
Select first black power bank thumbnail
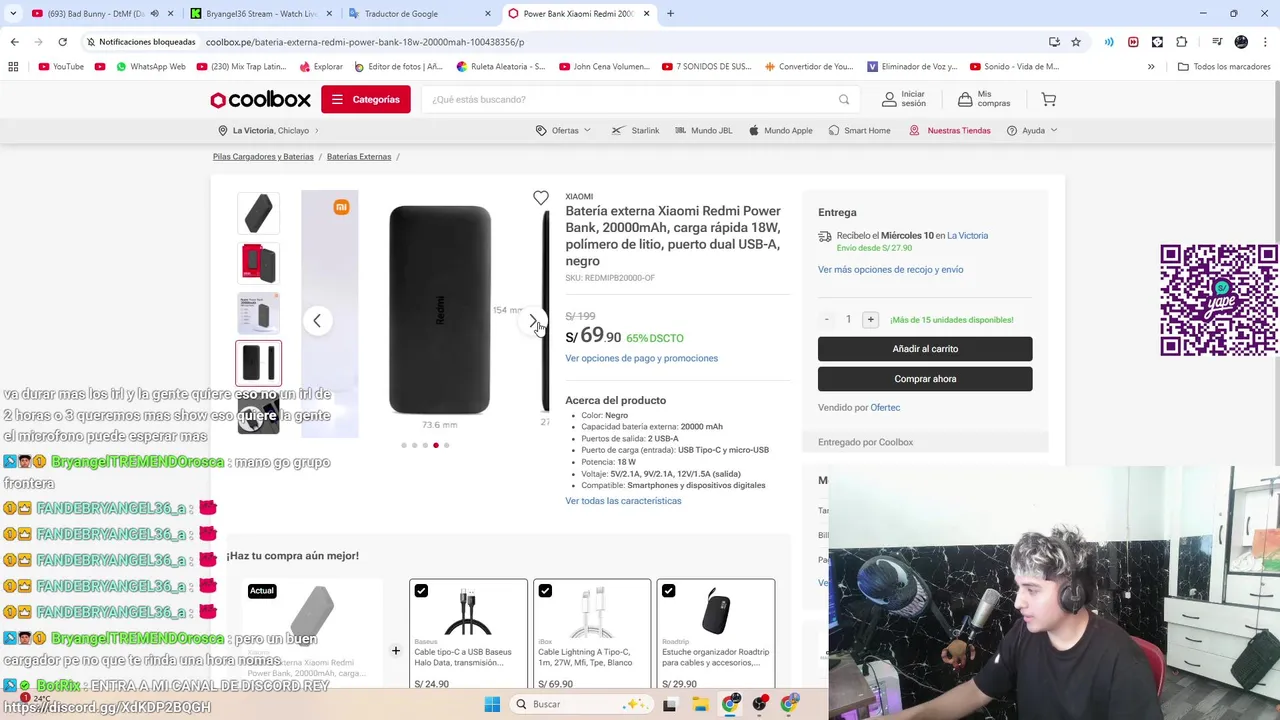tap(259, 213)
